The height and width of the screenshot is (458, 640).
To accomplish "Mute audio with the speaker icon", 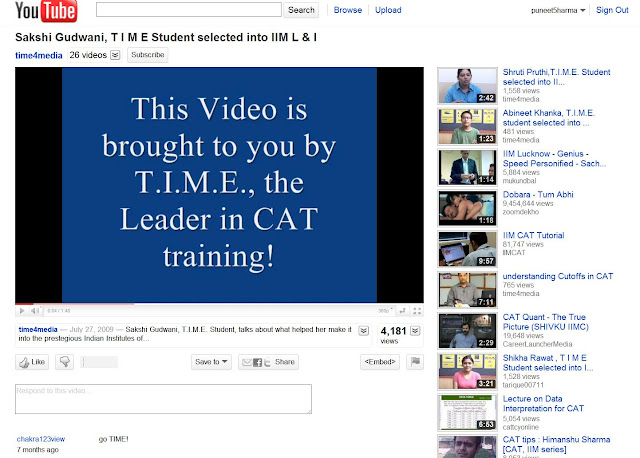I will point(35,311).
